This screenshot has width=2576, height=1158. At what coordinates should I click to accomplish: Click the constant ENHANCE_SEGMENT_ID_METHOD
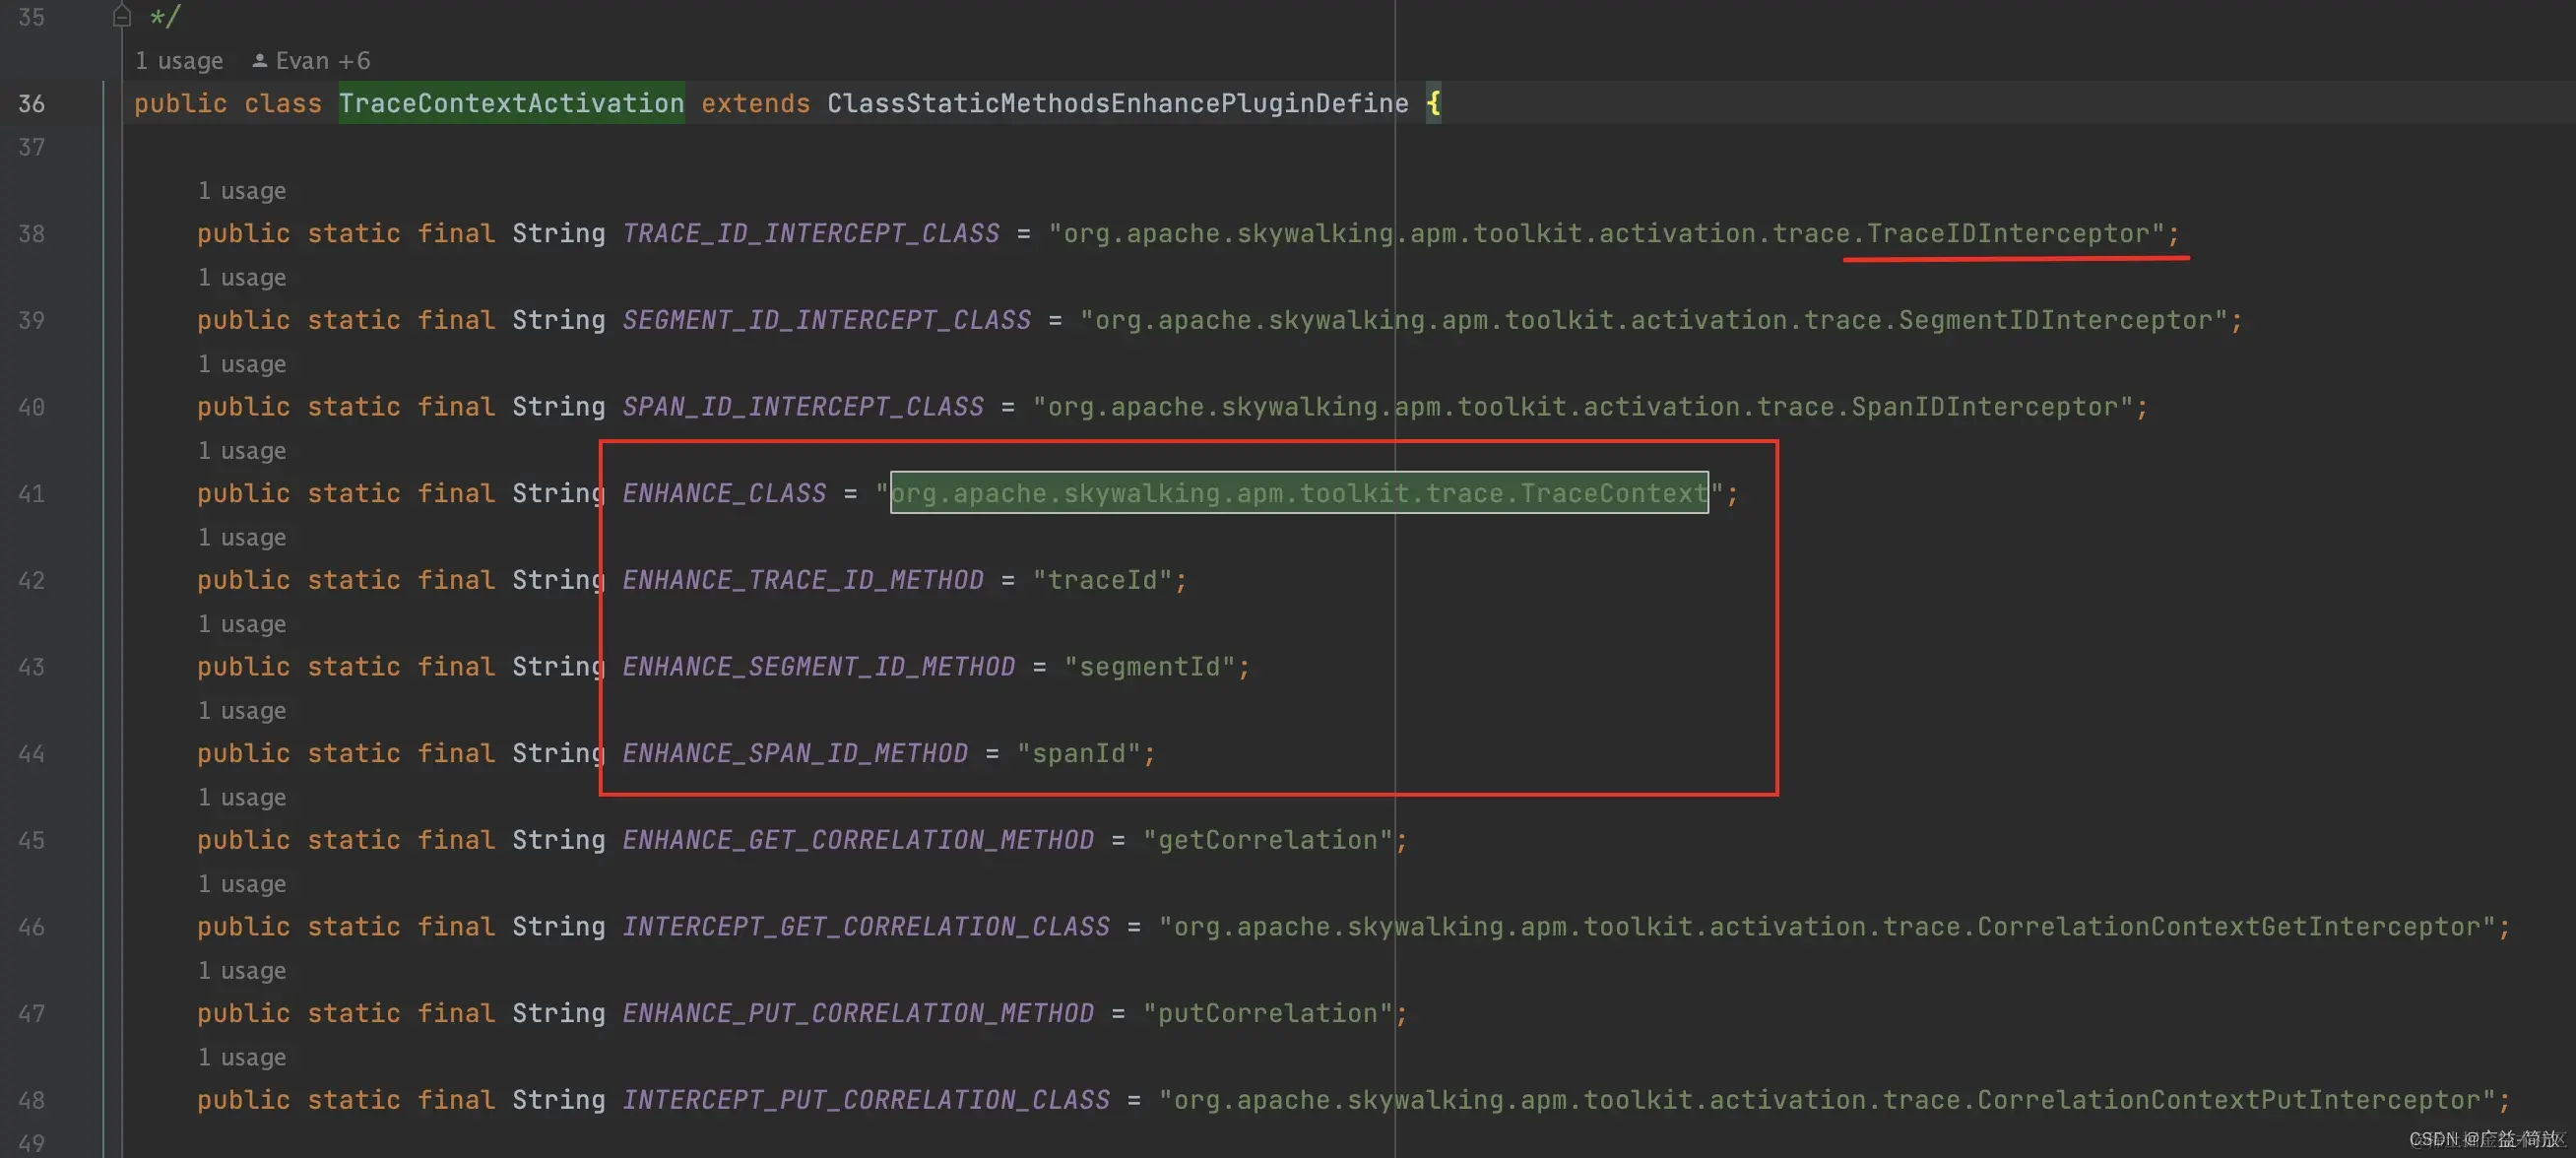819,667
